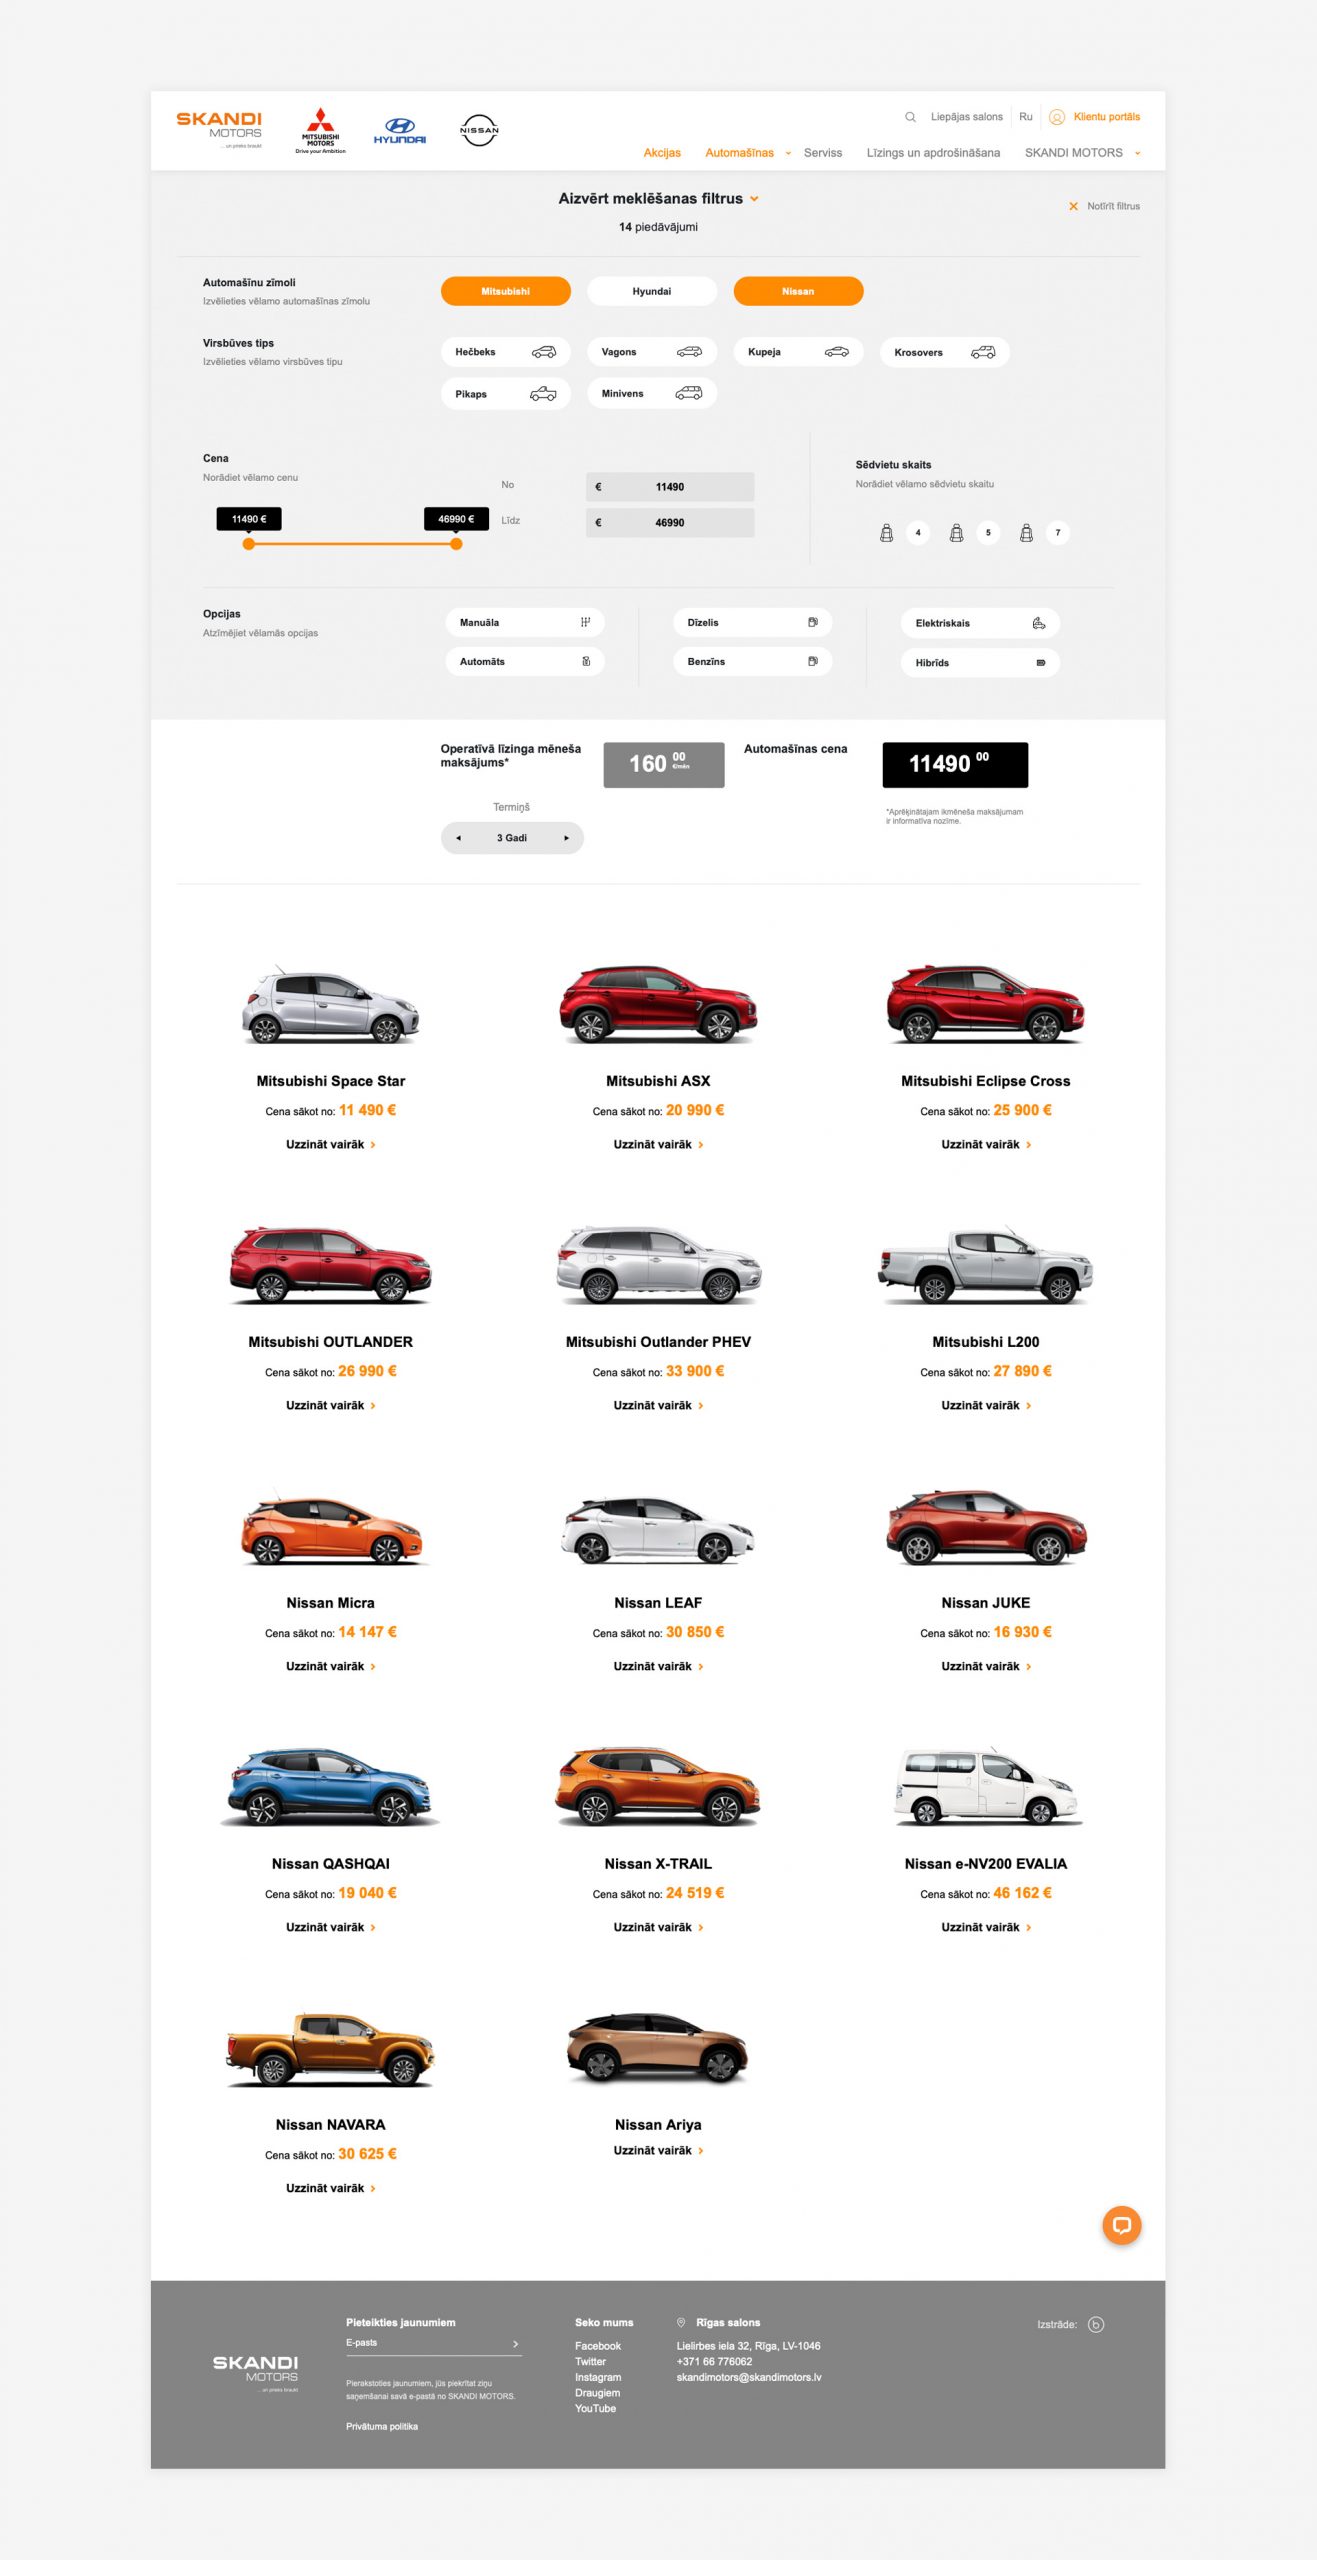The height and width of the screenshot is (2560, 1317).
Task: Enable the Dīzelis fuel option
Action: (x=753, y=622)
